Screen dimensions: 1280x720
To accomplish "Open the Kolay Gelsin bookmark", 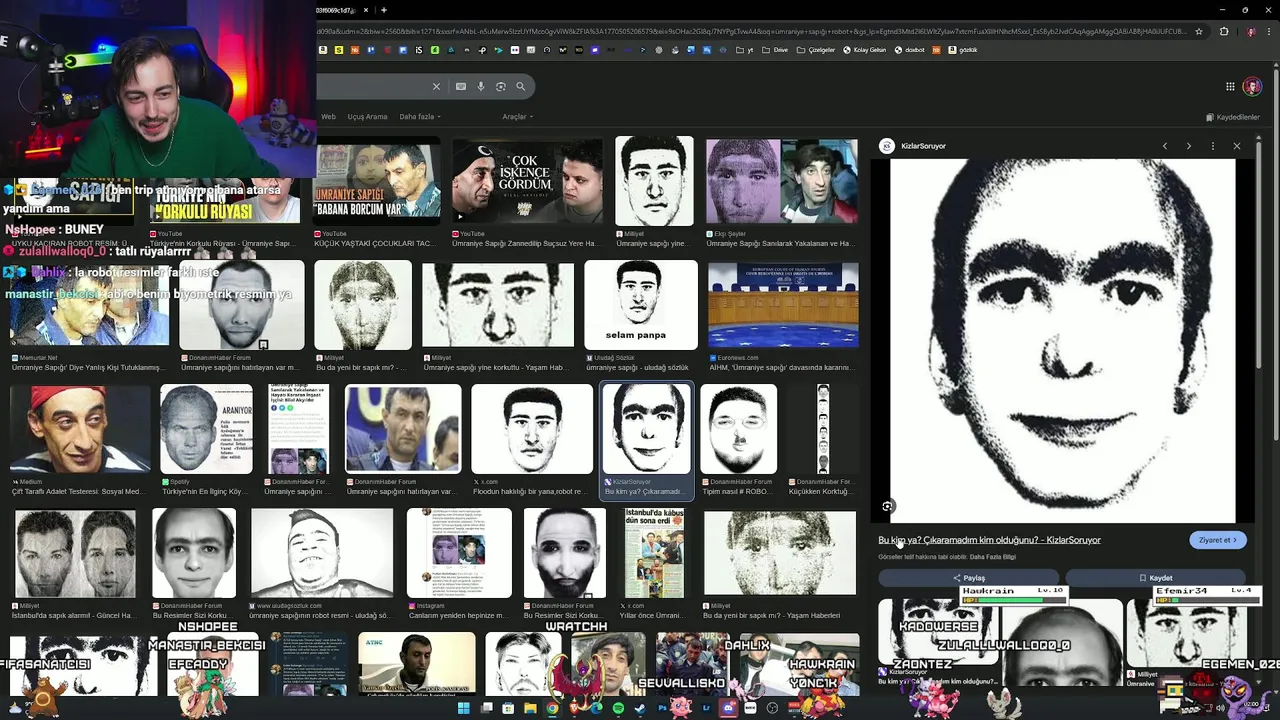I will [865, 50].
